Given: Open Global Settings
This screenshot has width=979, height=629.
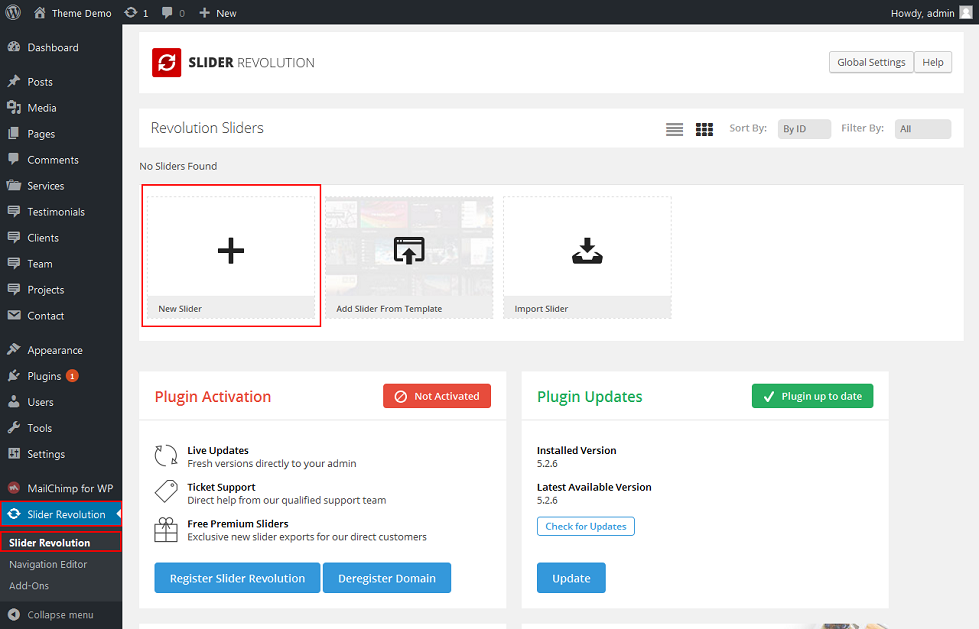Looking at the screenshot, I should coord(871,62).
